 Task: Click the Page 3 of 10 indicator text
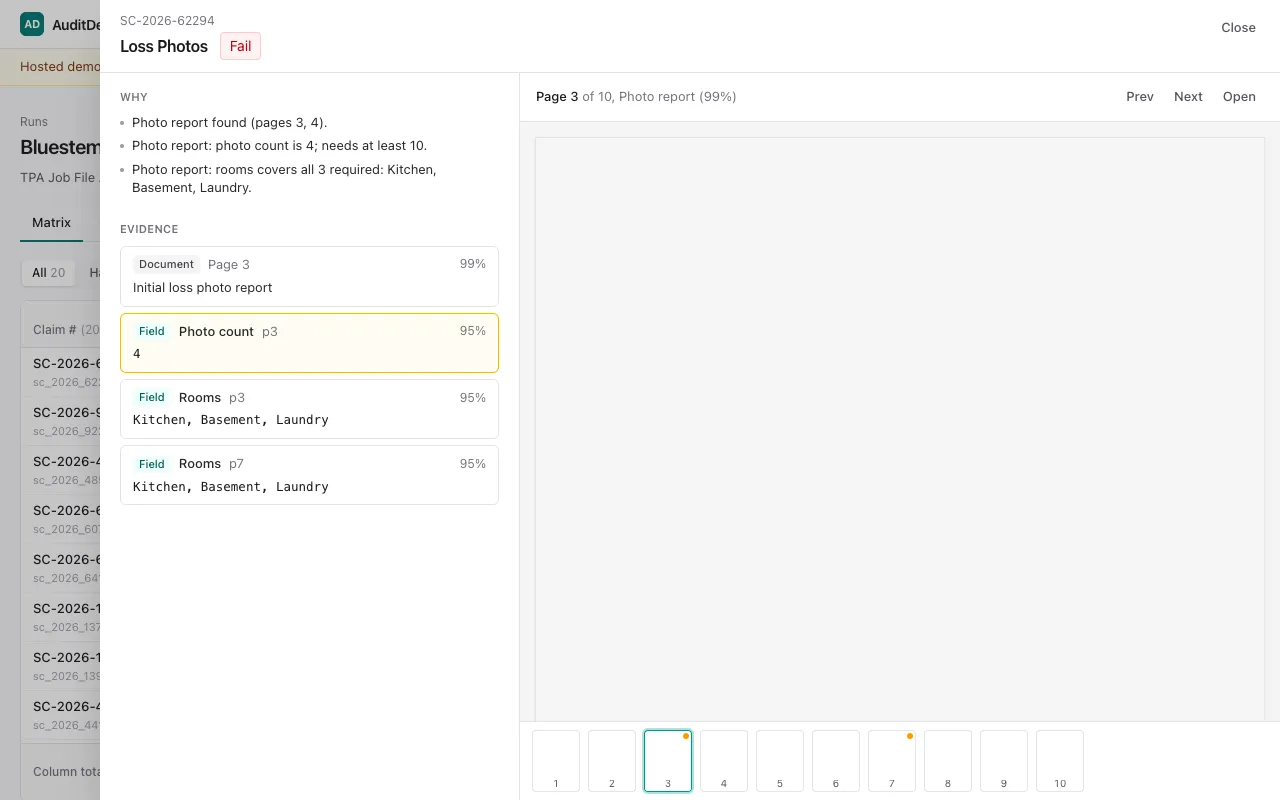[636, 97]
